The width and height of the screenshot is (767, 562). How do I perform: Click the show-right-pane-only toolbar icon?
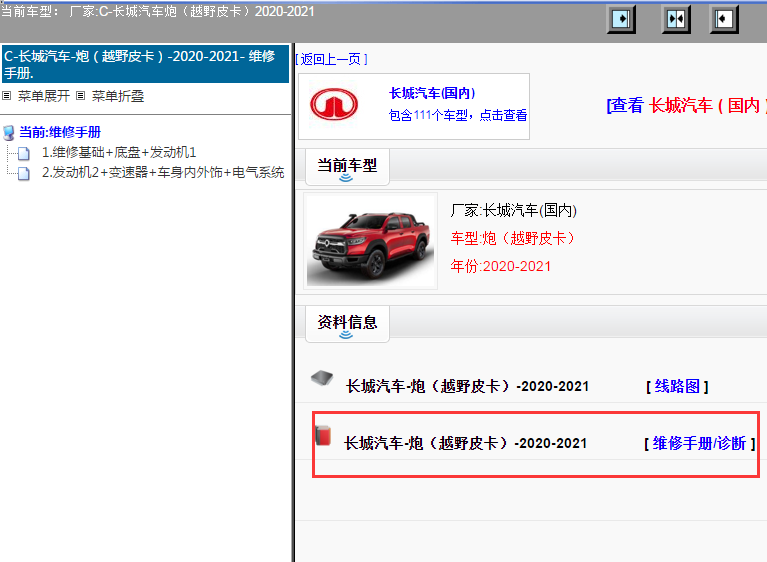pos(621,19)
